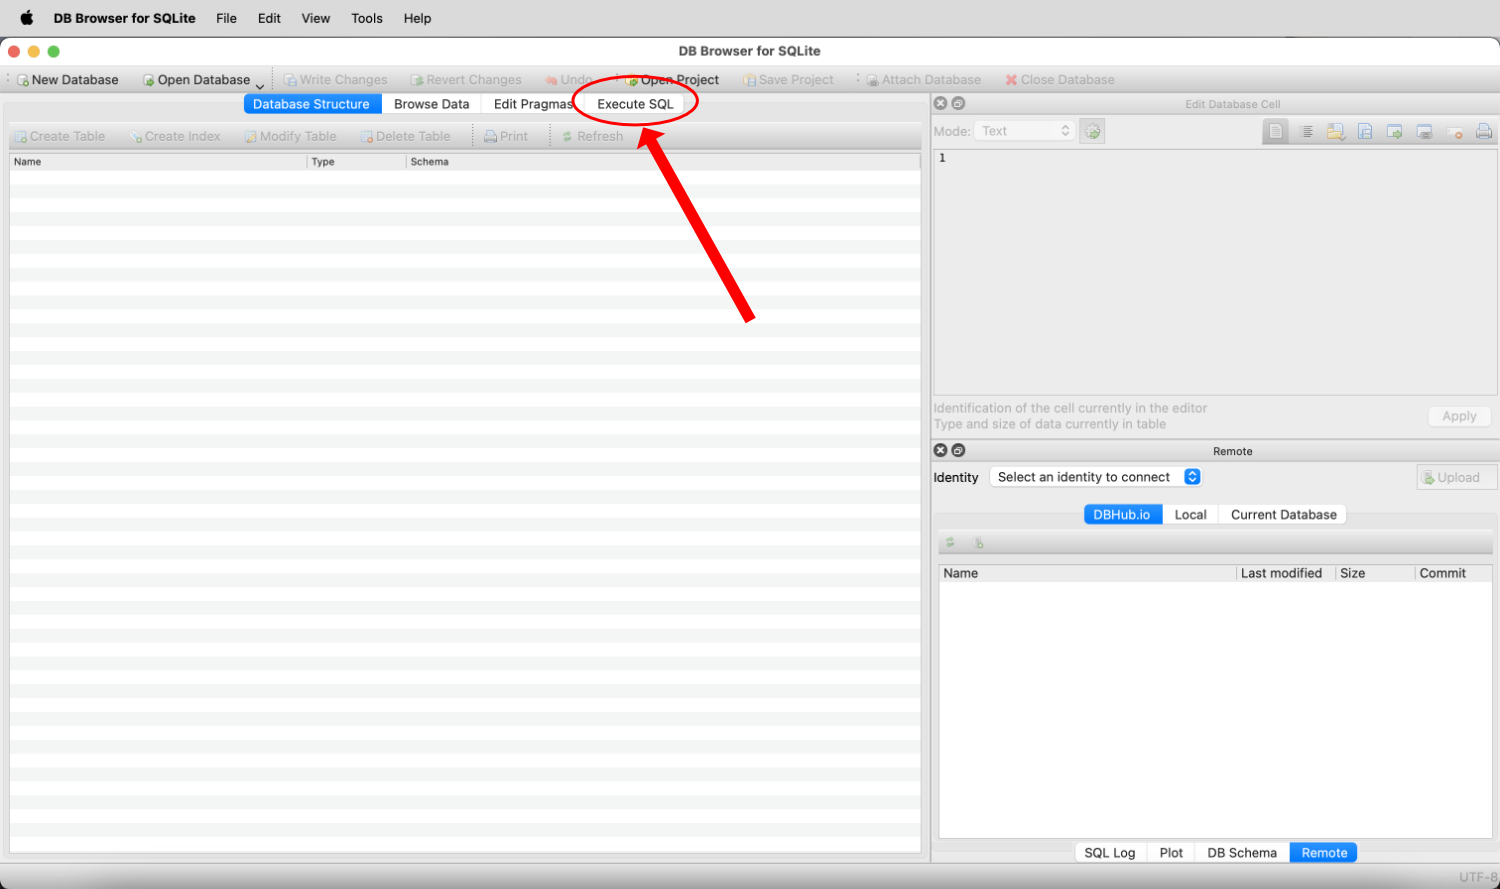This screenshot has height=889, width=1500.
Task: Float the Remote panel with undock icon
Action: click(x=958, y=451)
